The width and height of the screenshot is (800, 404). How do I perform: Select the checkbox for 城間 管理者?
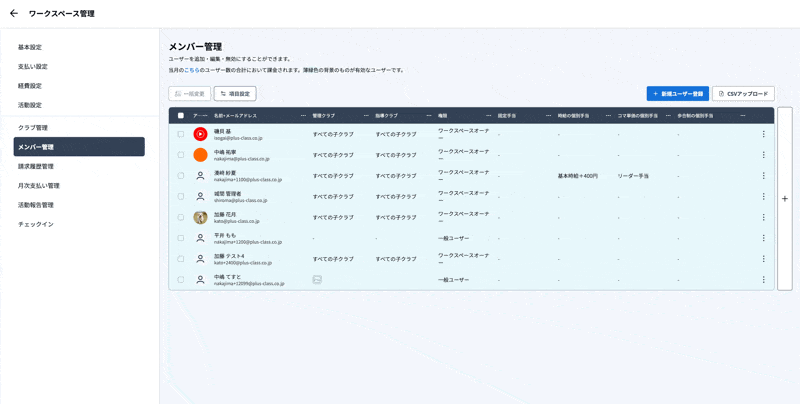point(181,197)
